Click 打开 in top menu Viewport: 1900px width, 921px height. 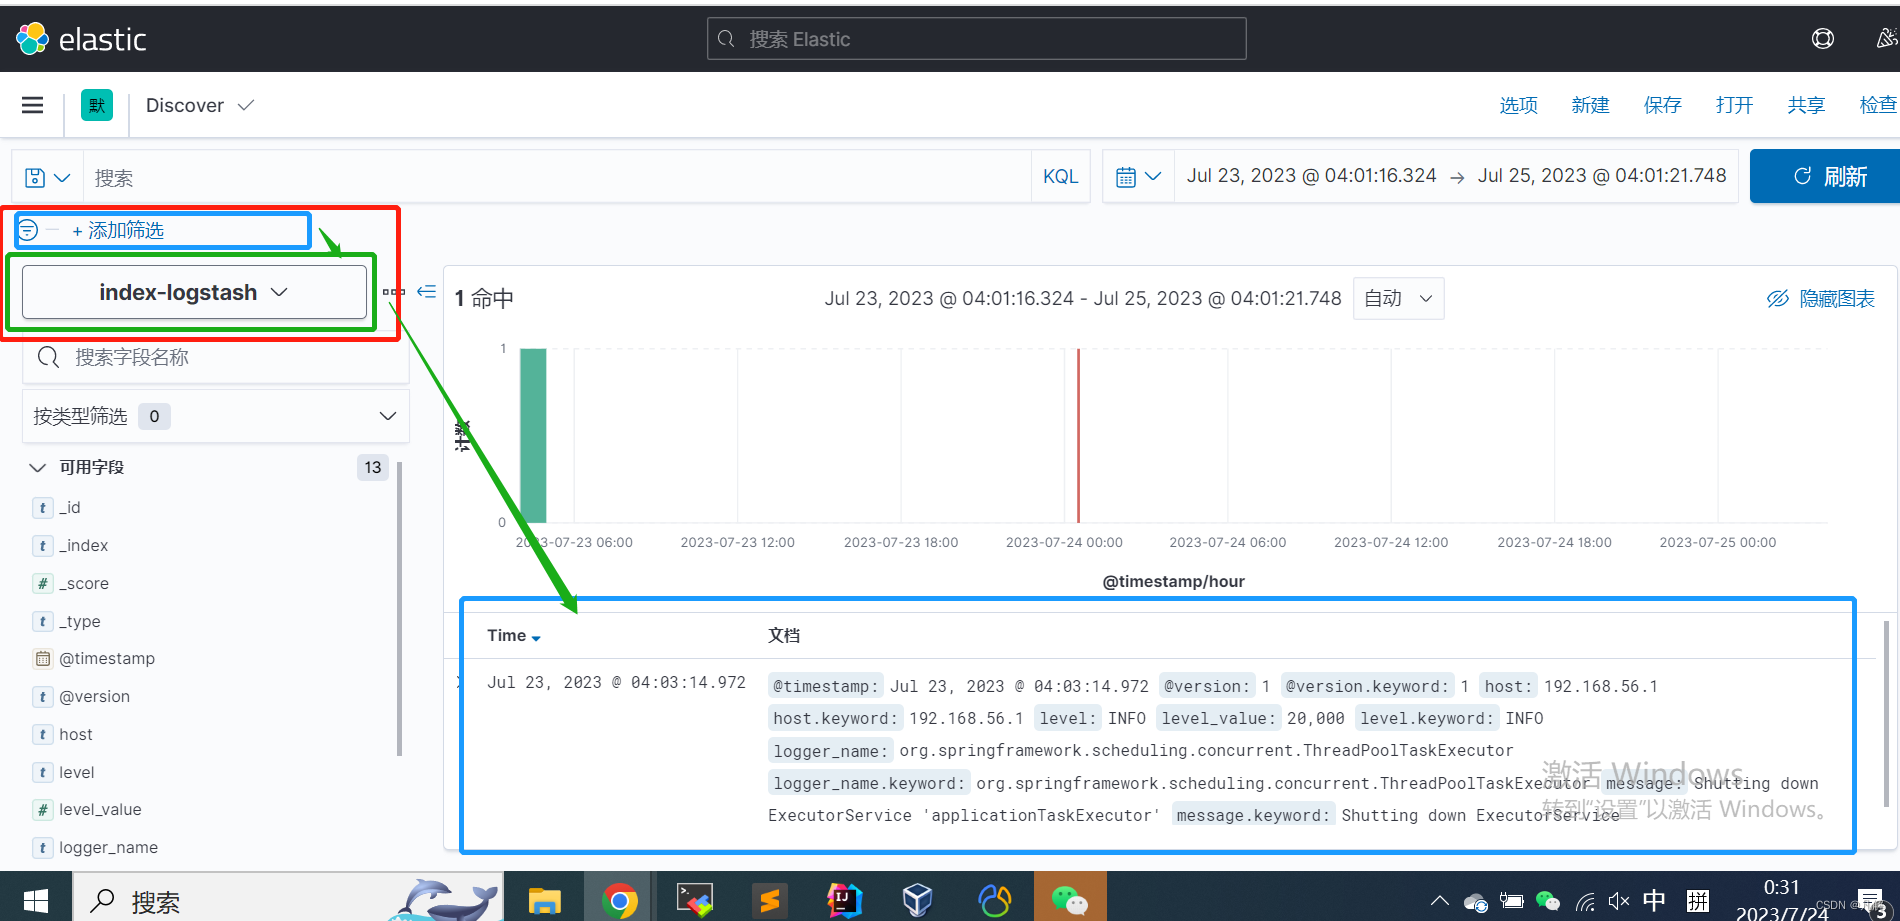click(1734, 105)
